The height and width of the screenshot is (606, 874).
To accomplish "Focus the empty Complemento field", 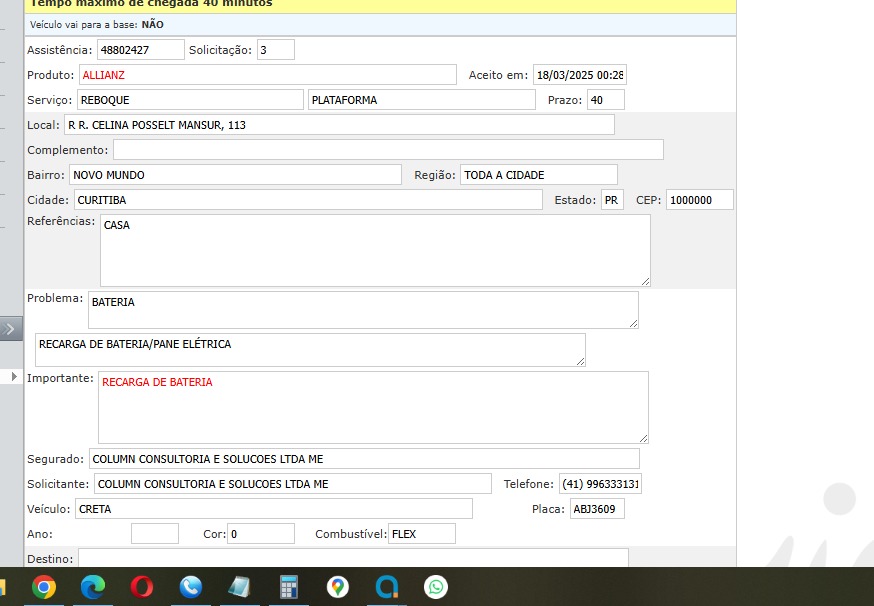I will (388, 150).
